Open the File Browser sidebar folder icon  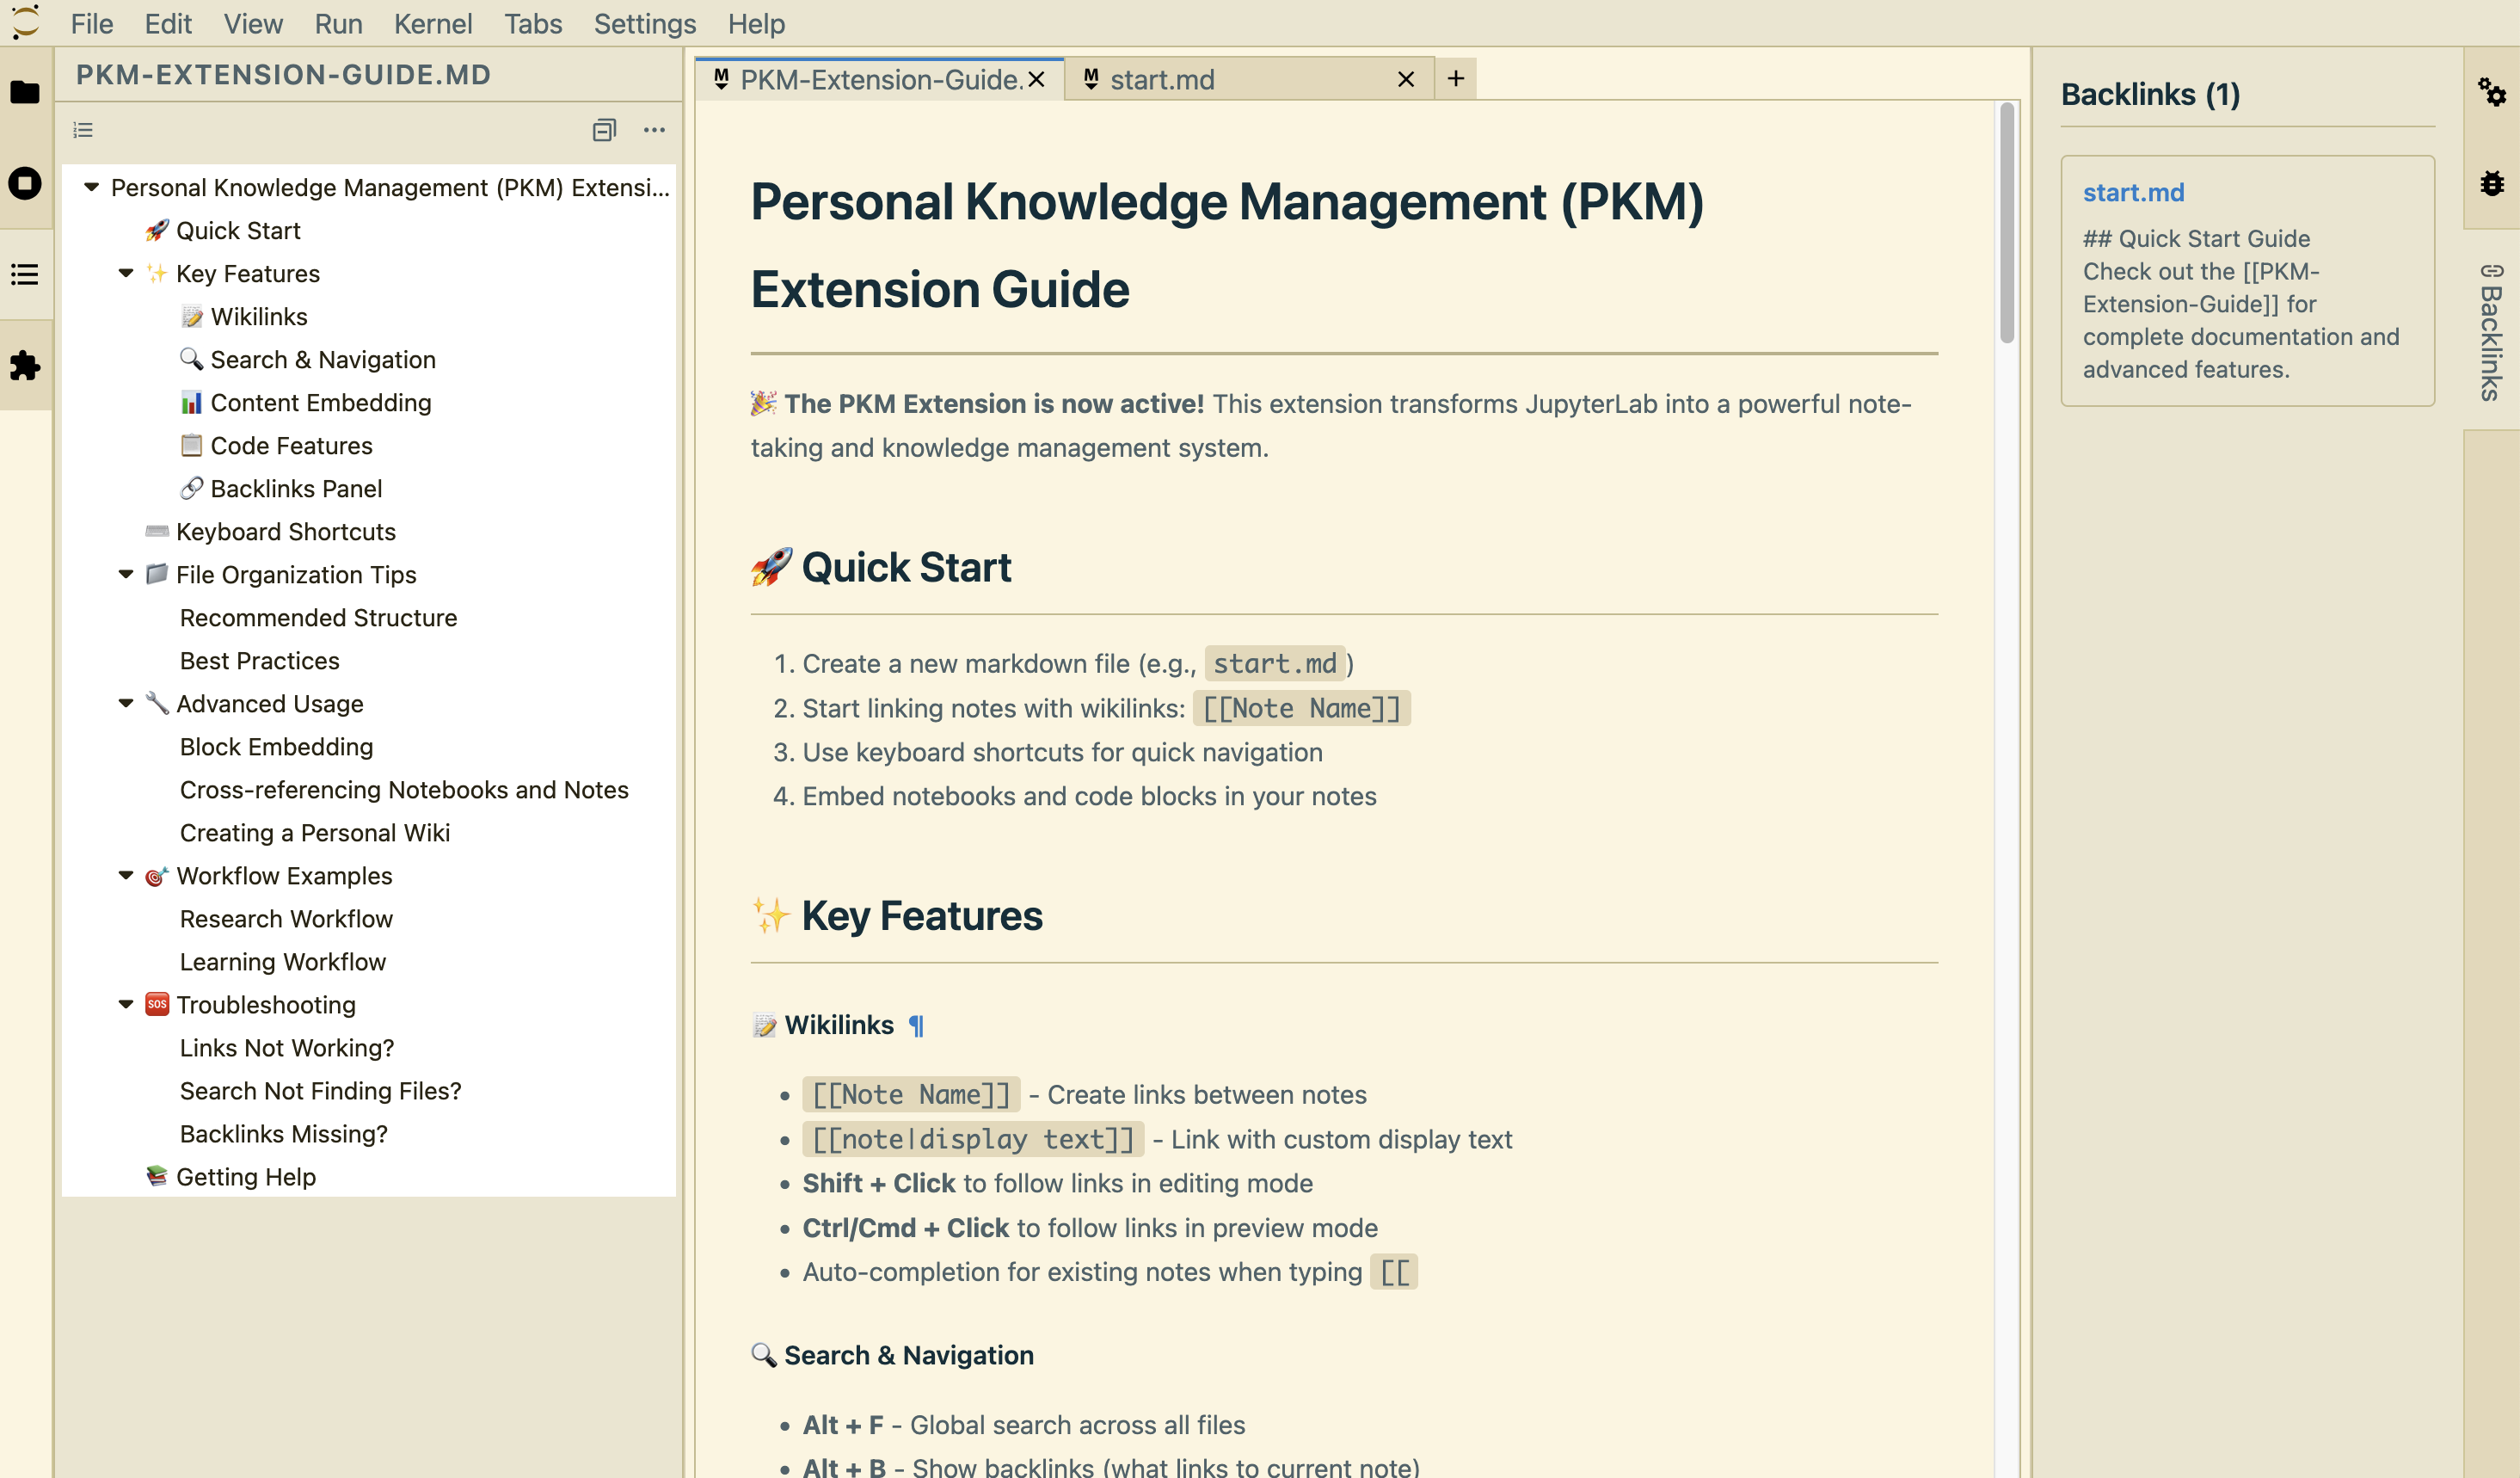25,92
